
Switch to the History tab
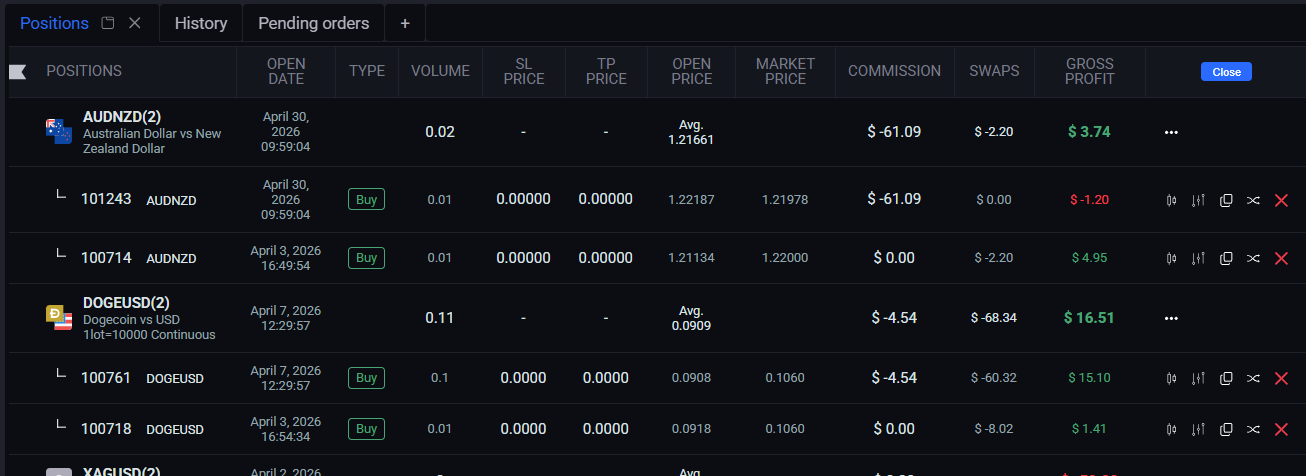201,23
